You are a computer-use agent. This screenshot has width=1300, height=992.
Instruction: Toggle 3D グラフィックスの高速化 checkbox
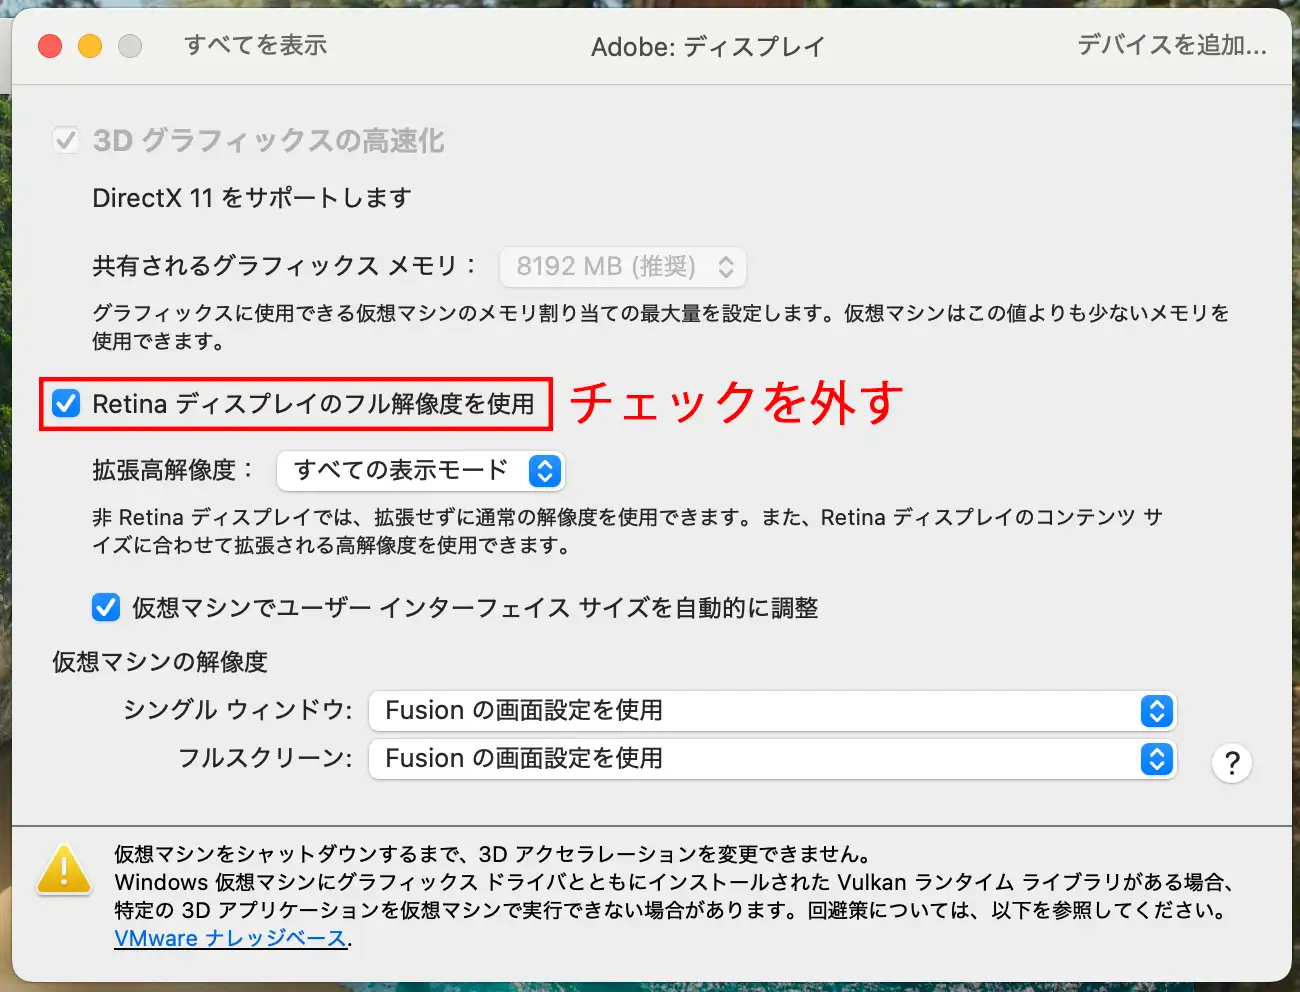point(66,140)
